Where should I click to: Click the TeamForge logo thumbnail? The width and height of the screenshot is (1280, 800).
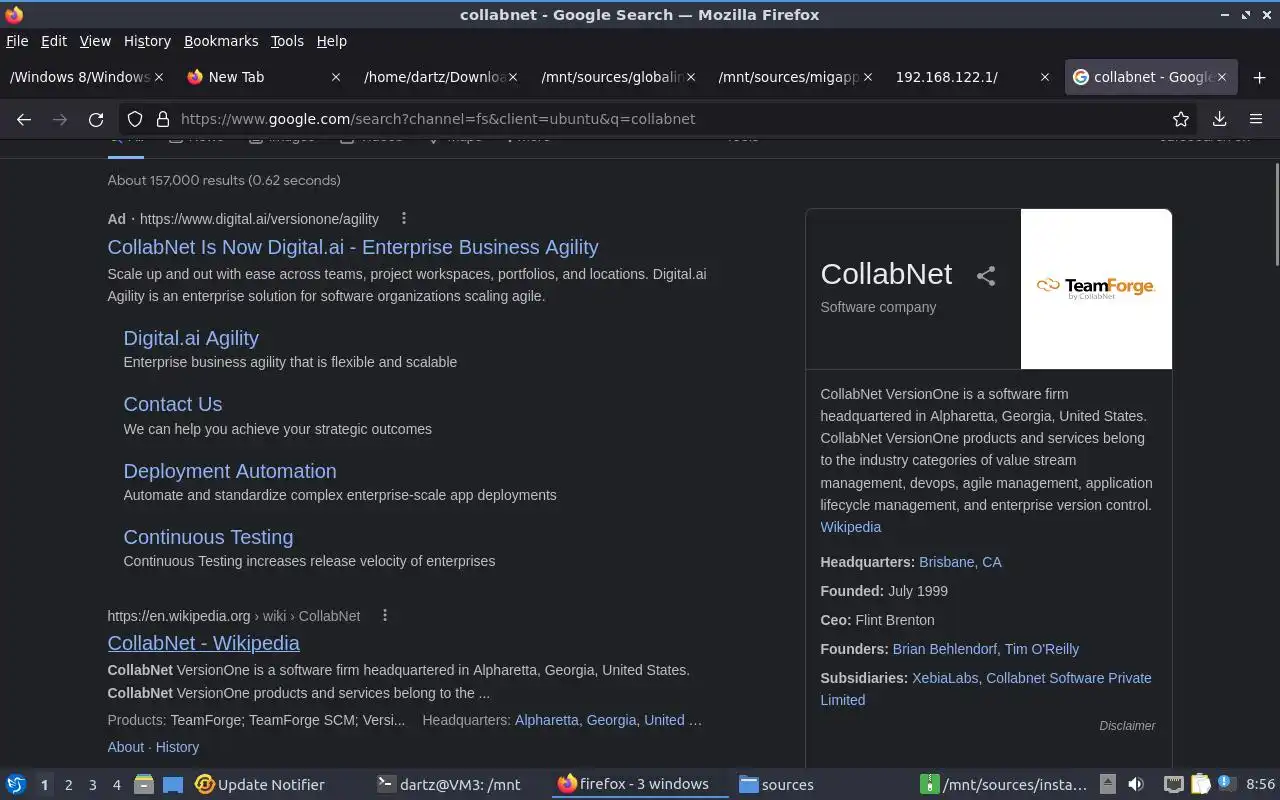[x=1096, y=289]
